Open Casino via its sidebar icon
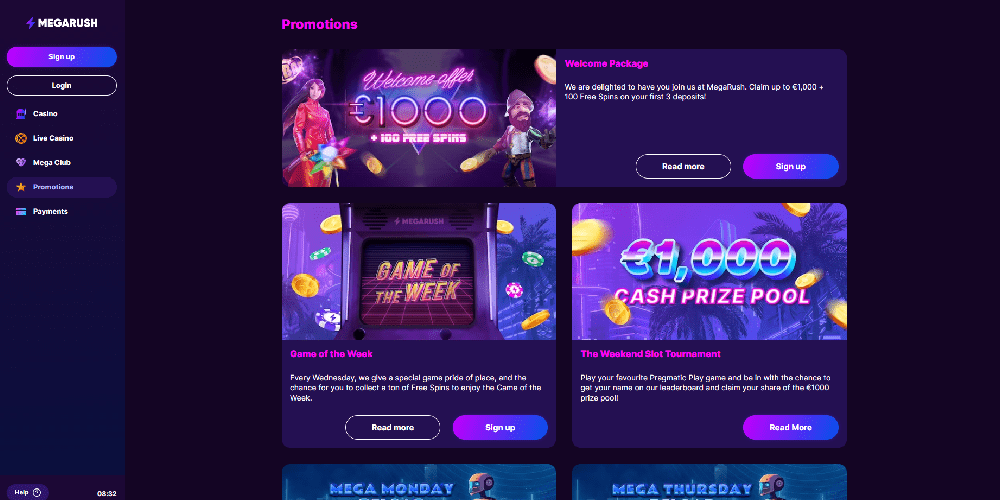The image size is (1000, 500). 21,114
